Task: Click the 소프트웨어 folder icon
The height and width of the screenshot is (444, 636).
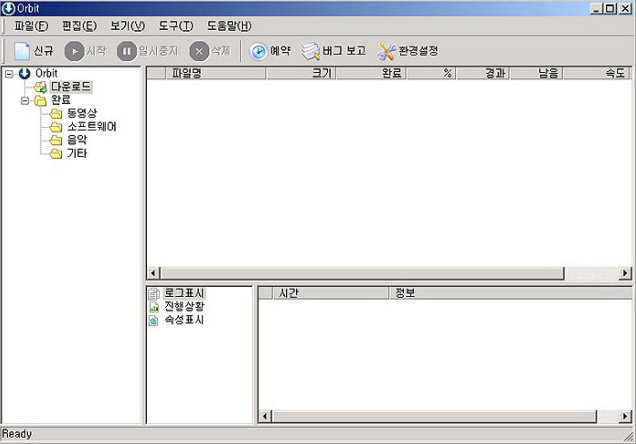Action: [56, 127]
